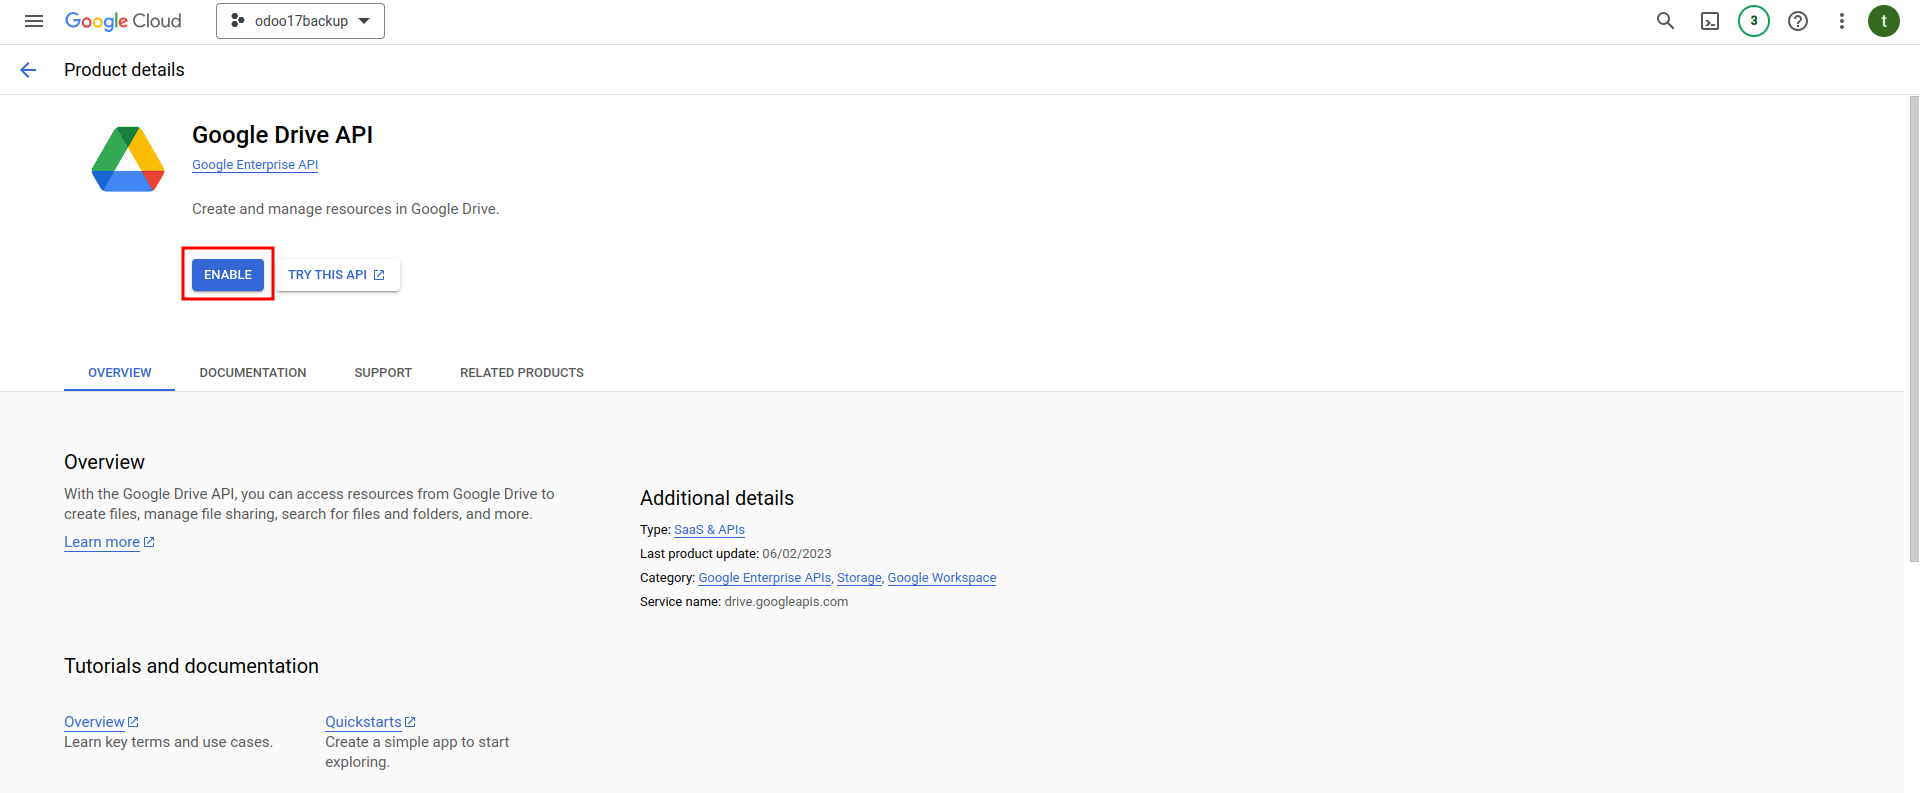
Task: Expand the odoo17backup project selector
Action: tap(300, 21)
